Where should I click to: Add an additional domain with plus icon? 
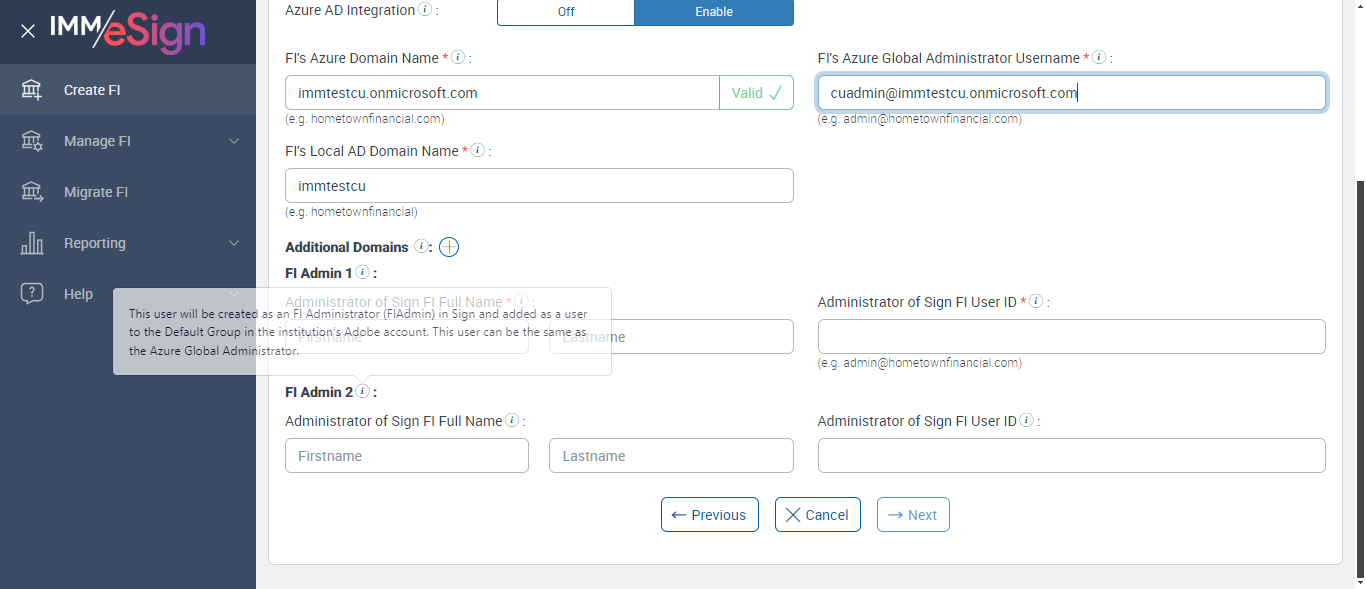coord(449,247)
